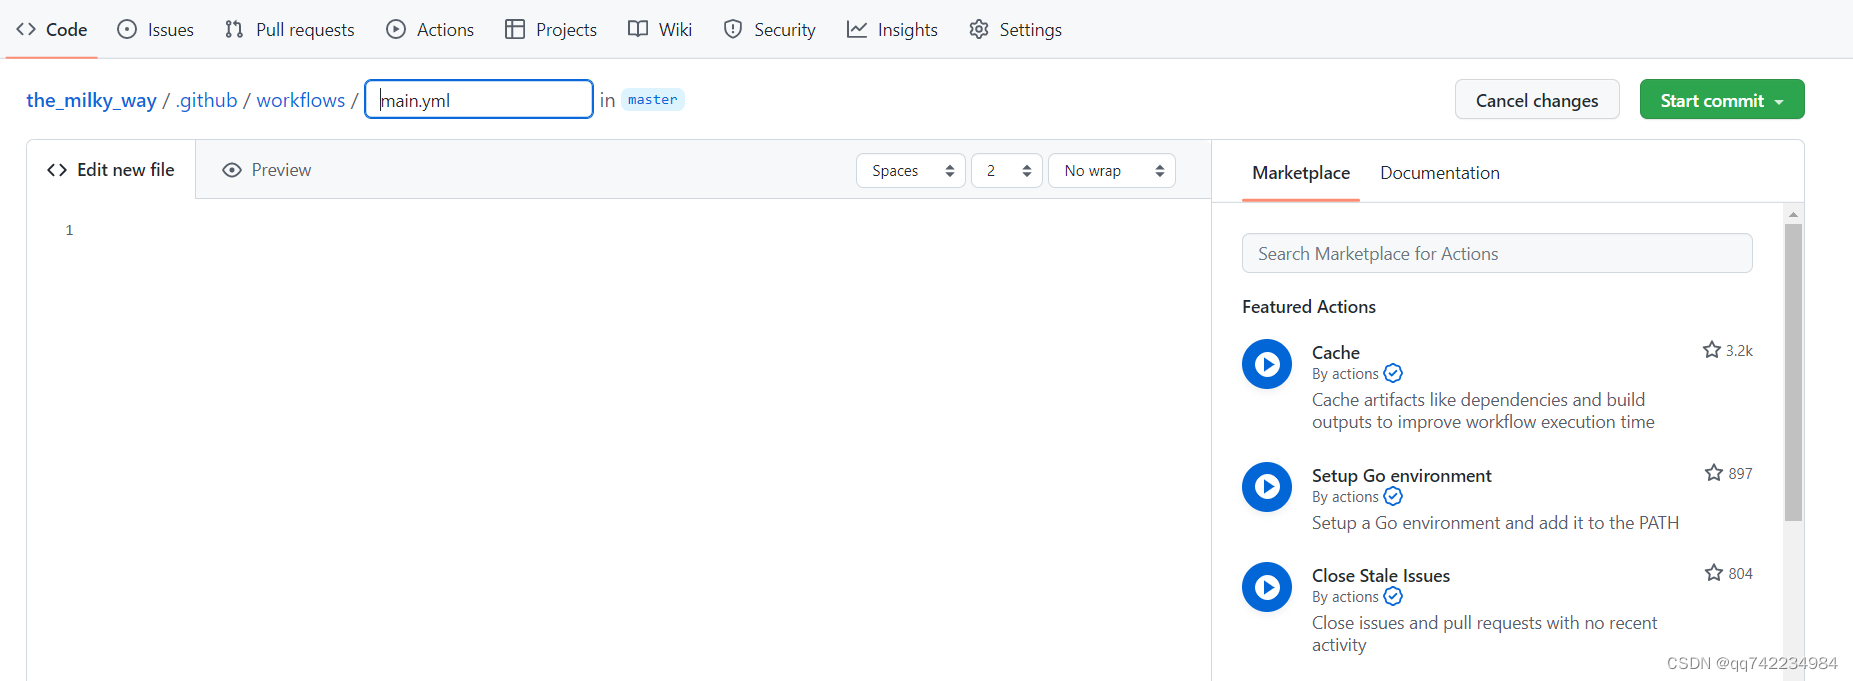This screenshot has width=1853, height=681.
Task: Click the Close Stale Issues action icon
Action: tap(1266, 587)
